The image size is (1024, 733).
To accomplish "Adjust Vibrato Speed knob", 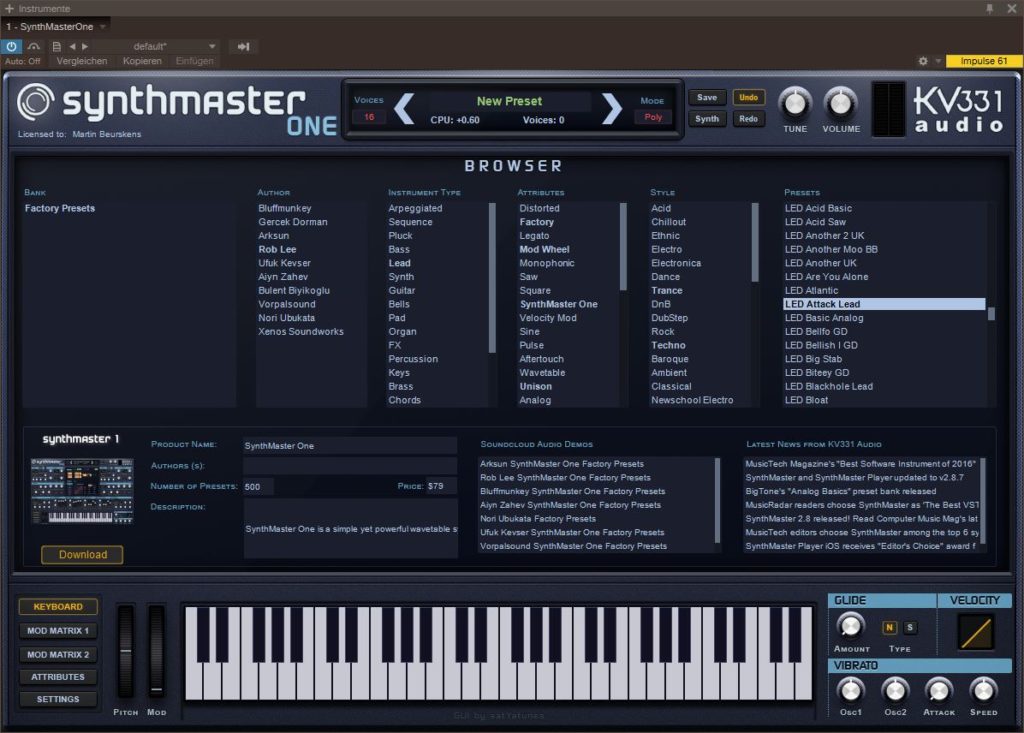I will click(984, 690).
